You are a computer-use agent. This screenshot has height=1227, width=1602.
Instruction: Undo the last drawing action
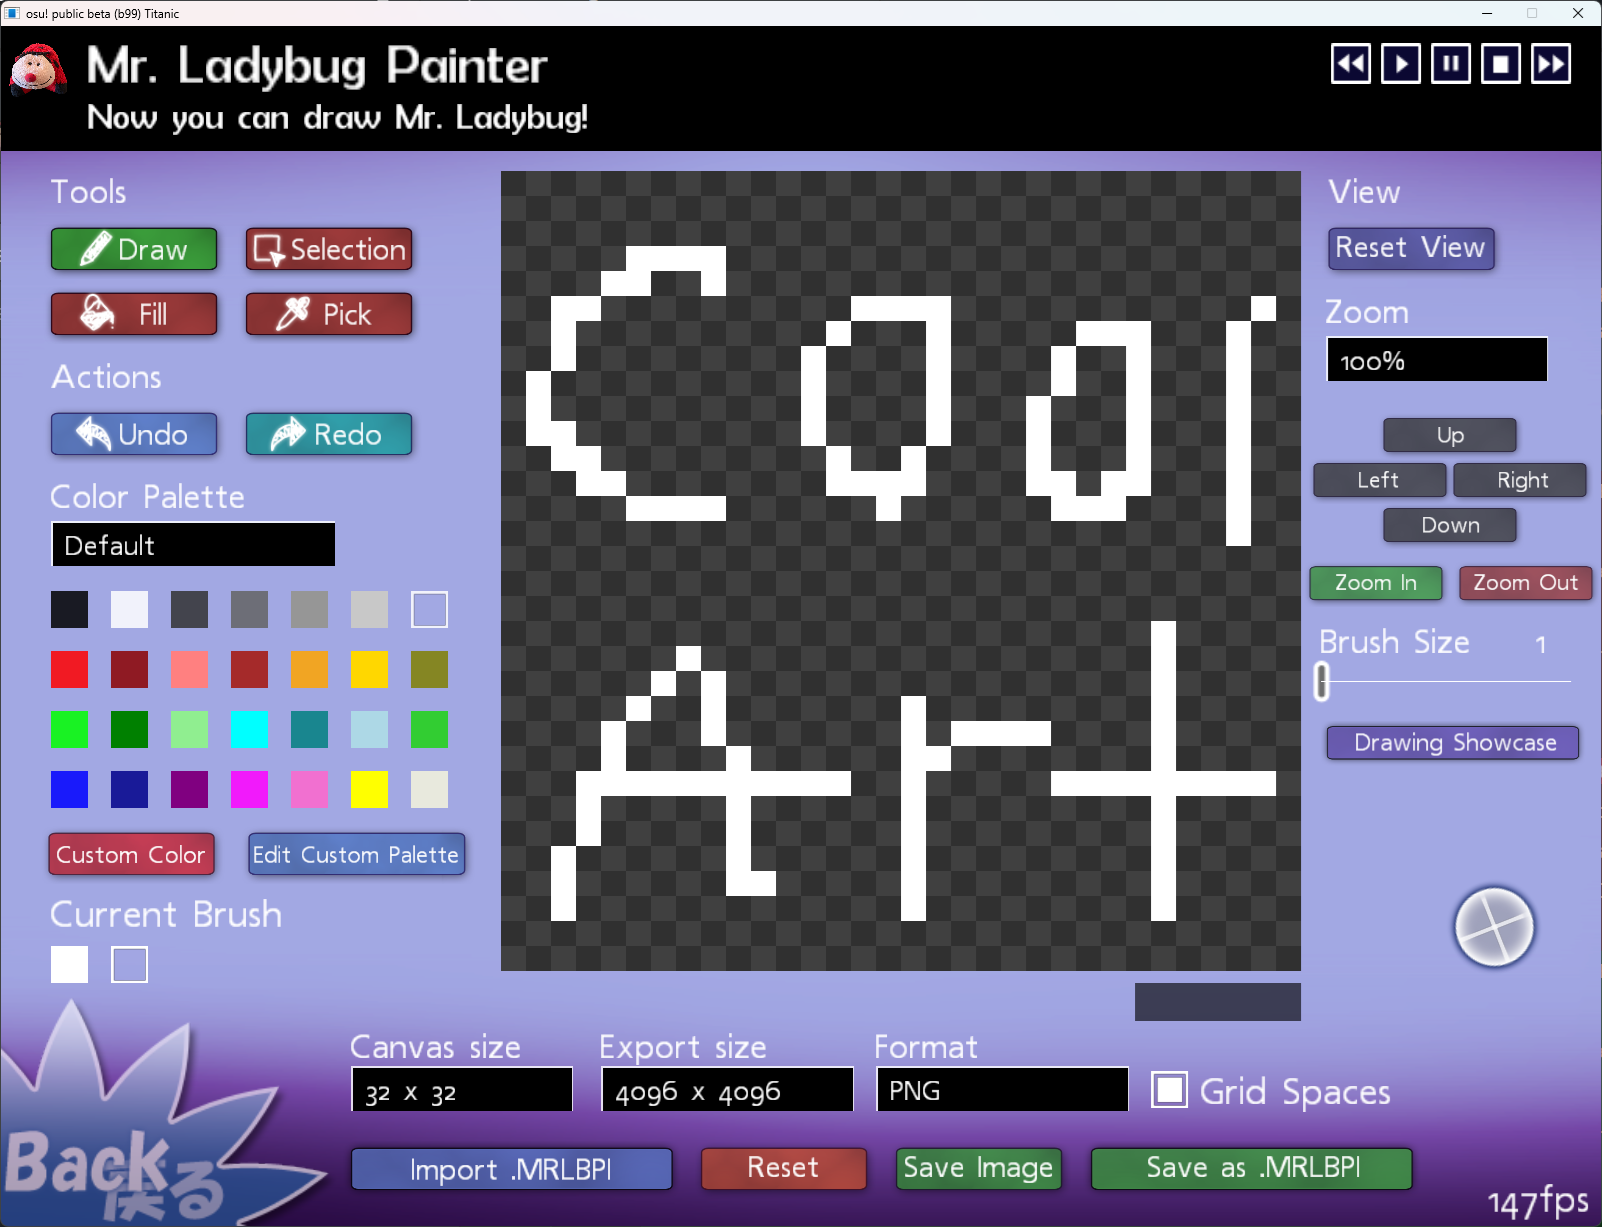[x=134, y=434]
